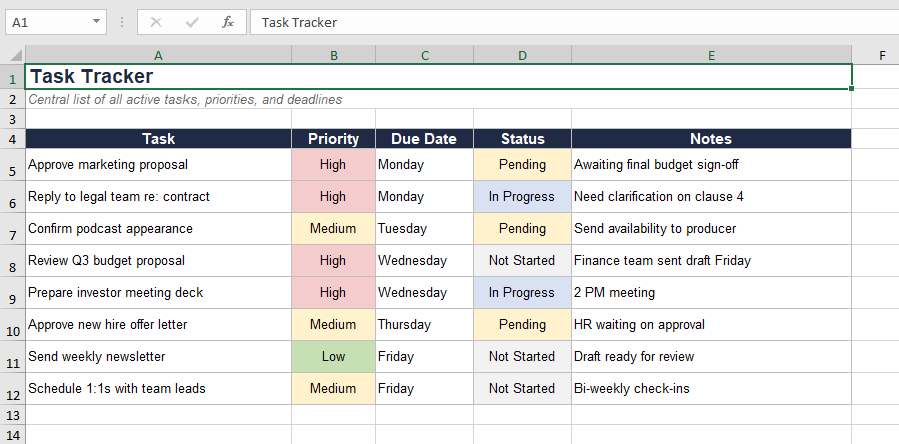The image size is (899, 444).
Task: Select the Reply to legal team cell
Action: pos(158,197)
